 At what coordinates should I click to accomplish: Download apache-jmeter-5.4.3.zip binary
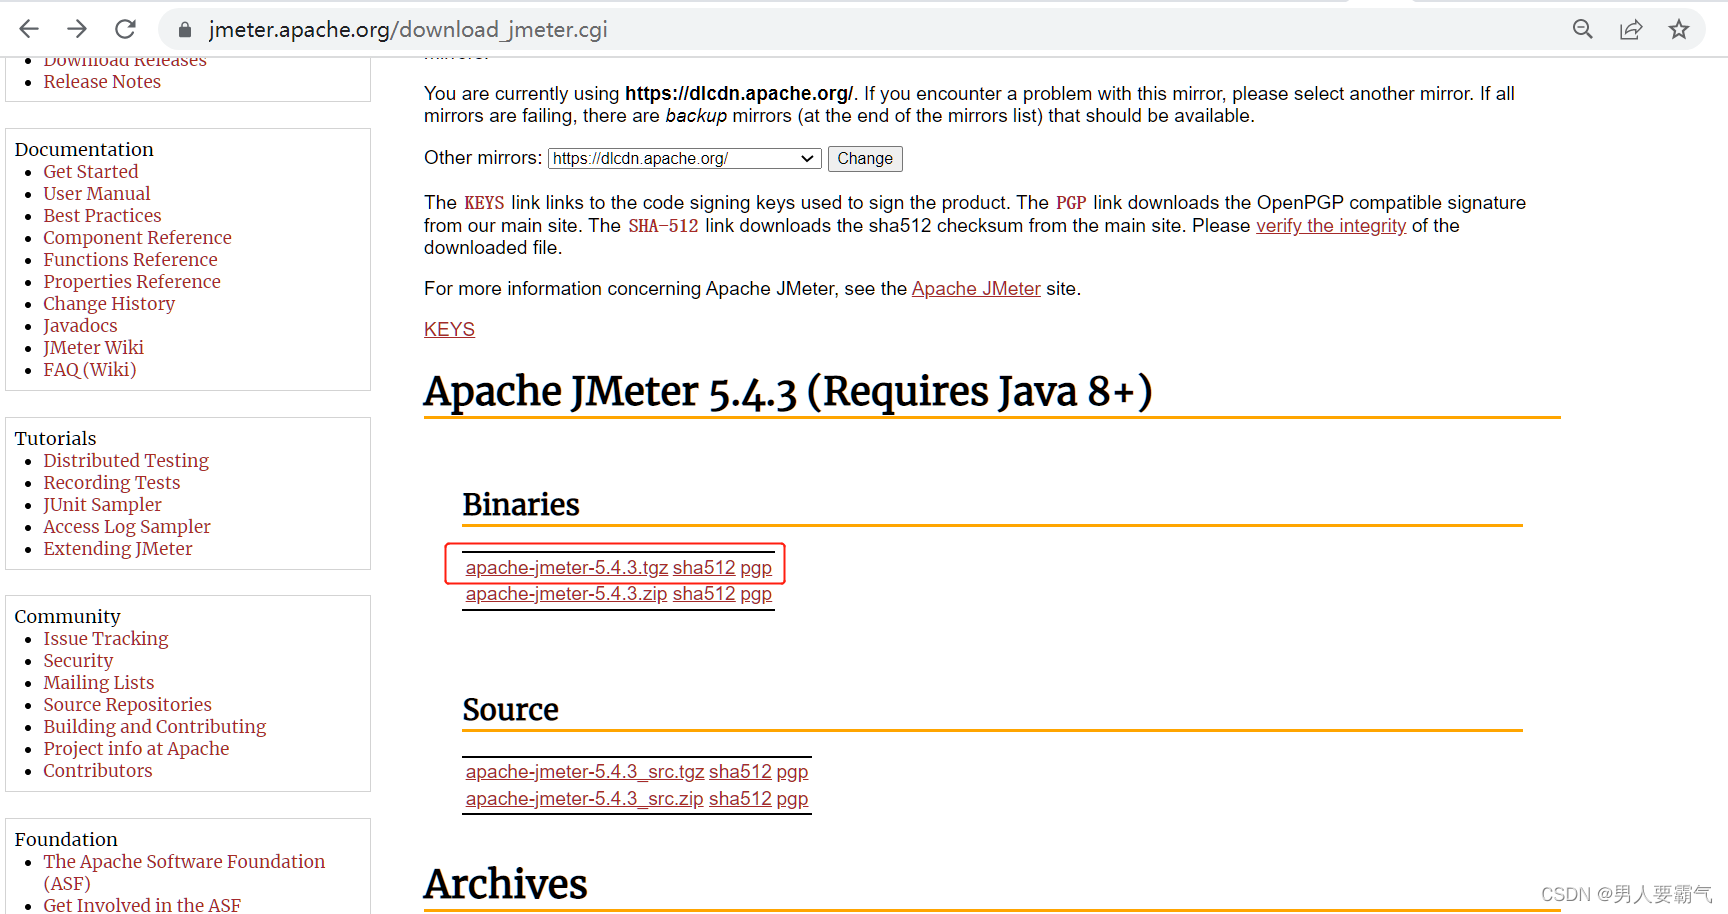click(x=566, y=594)
